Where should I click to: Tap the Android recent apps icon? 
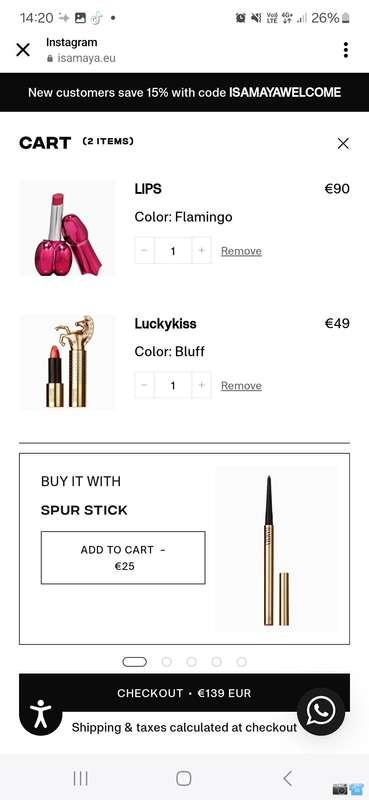[x=81, y=778]
